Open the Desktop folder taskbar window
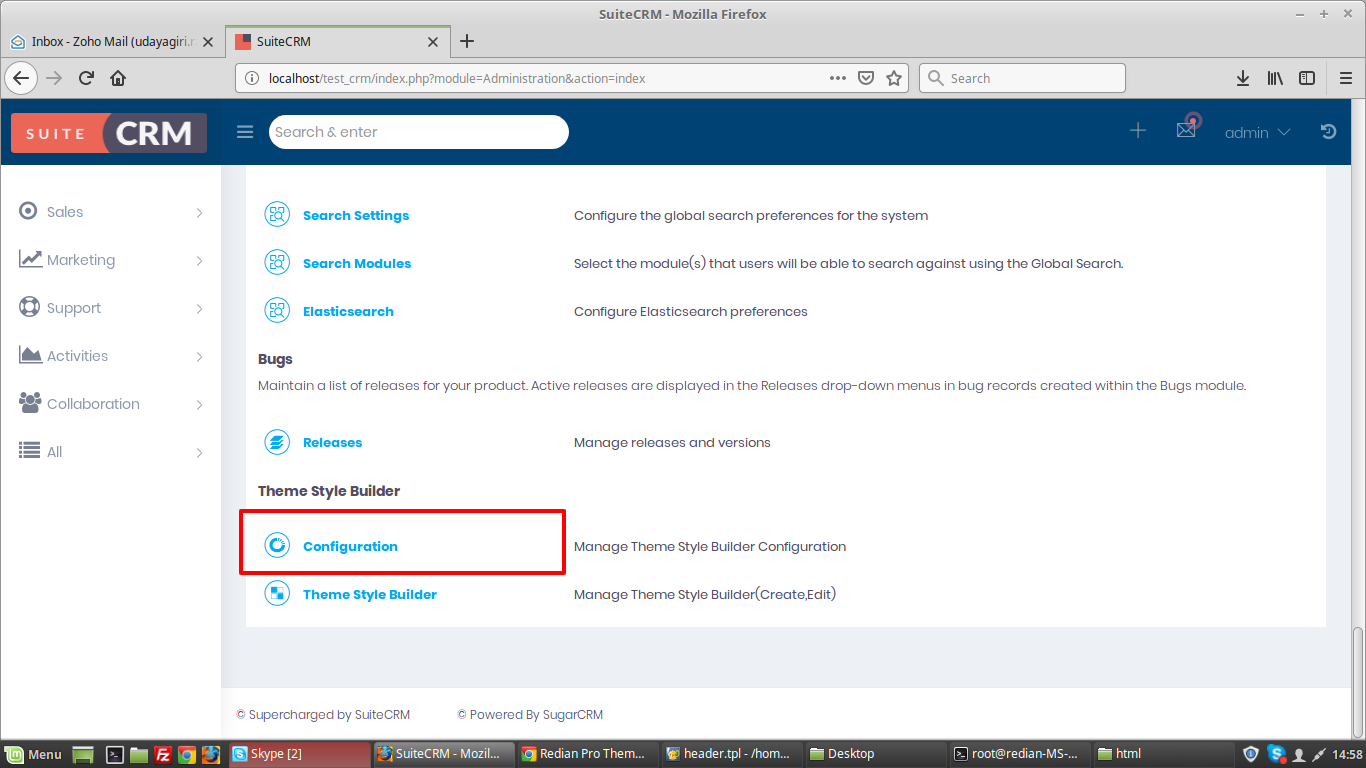 876,754
